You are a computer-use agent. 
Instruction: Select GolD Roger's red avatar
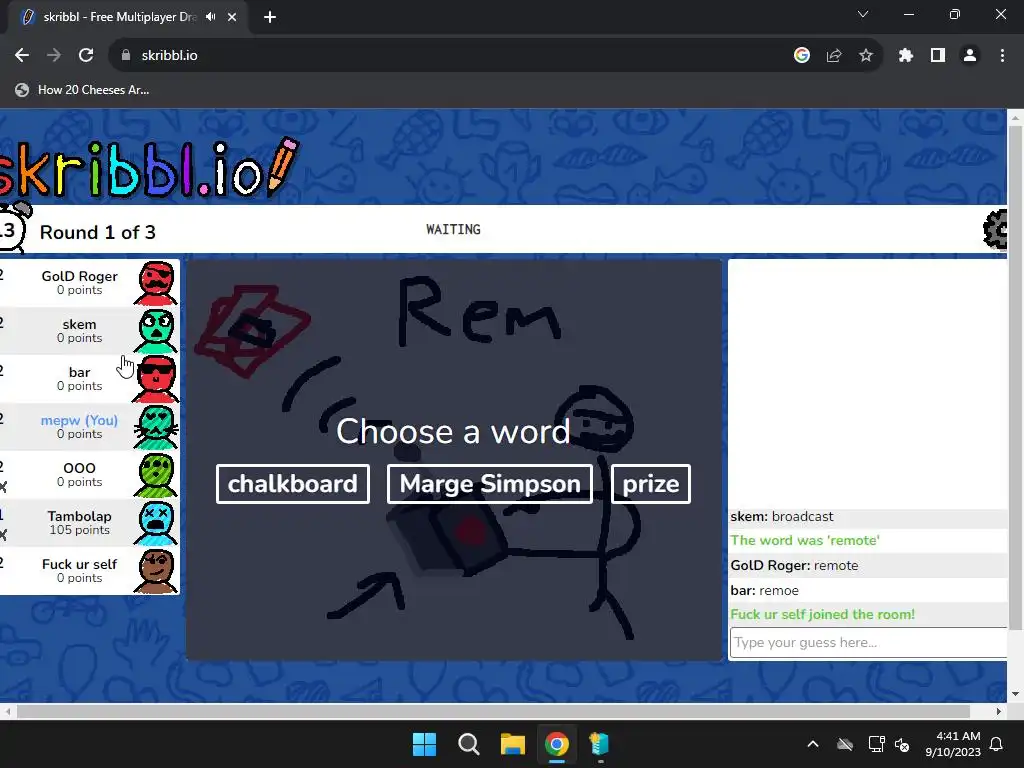point(156,283)
